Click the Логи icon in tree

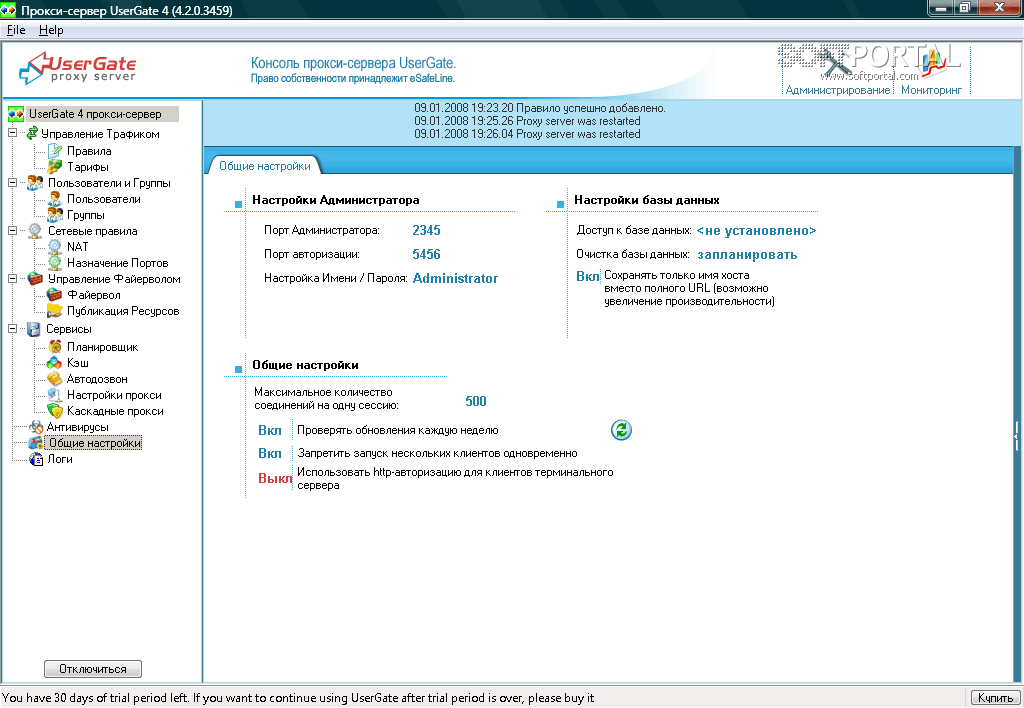click(x=37, y=459)
